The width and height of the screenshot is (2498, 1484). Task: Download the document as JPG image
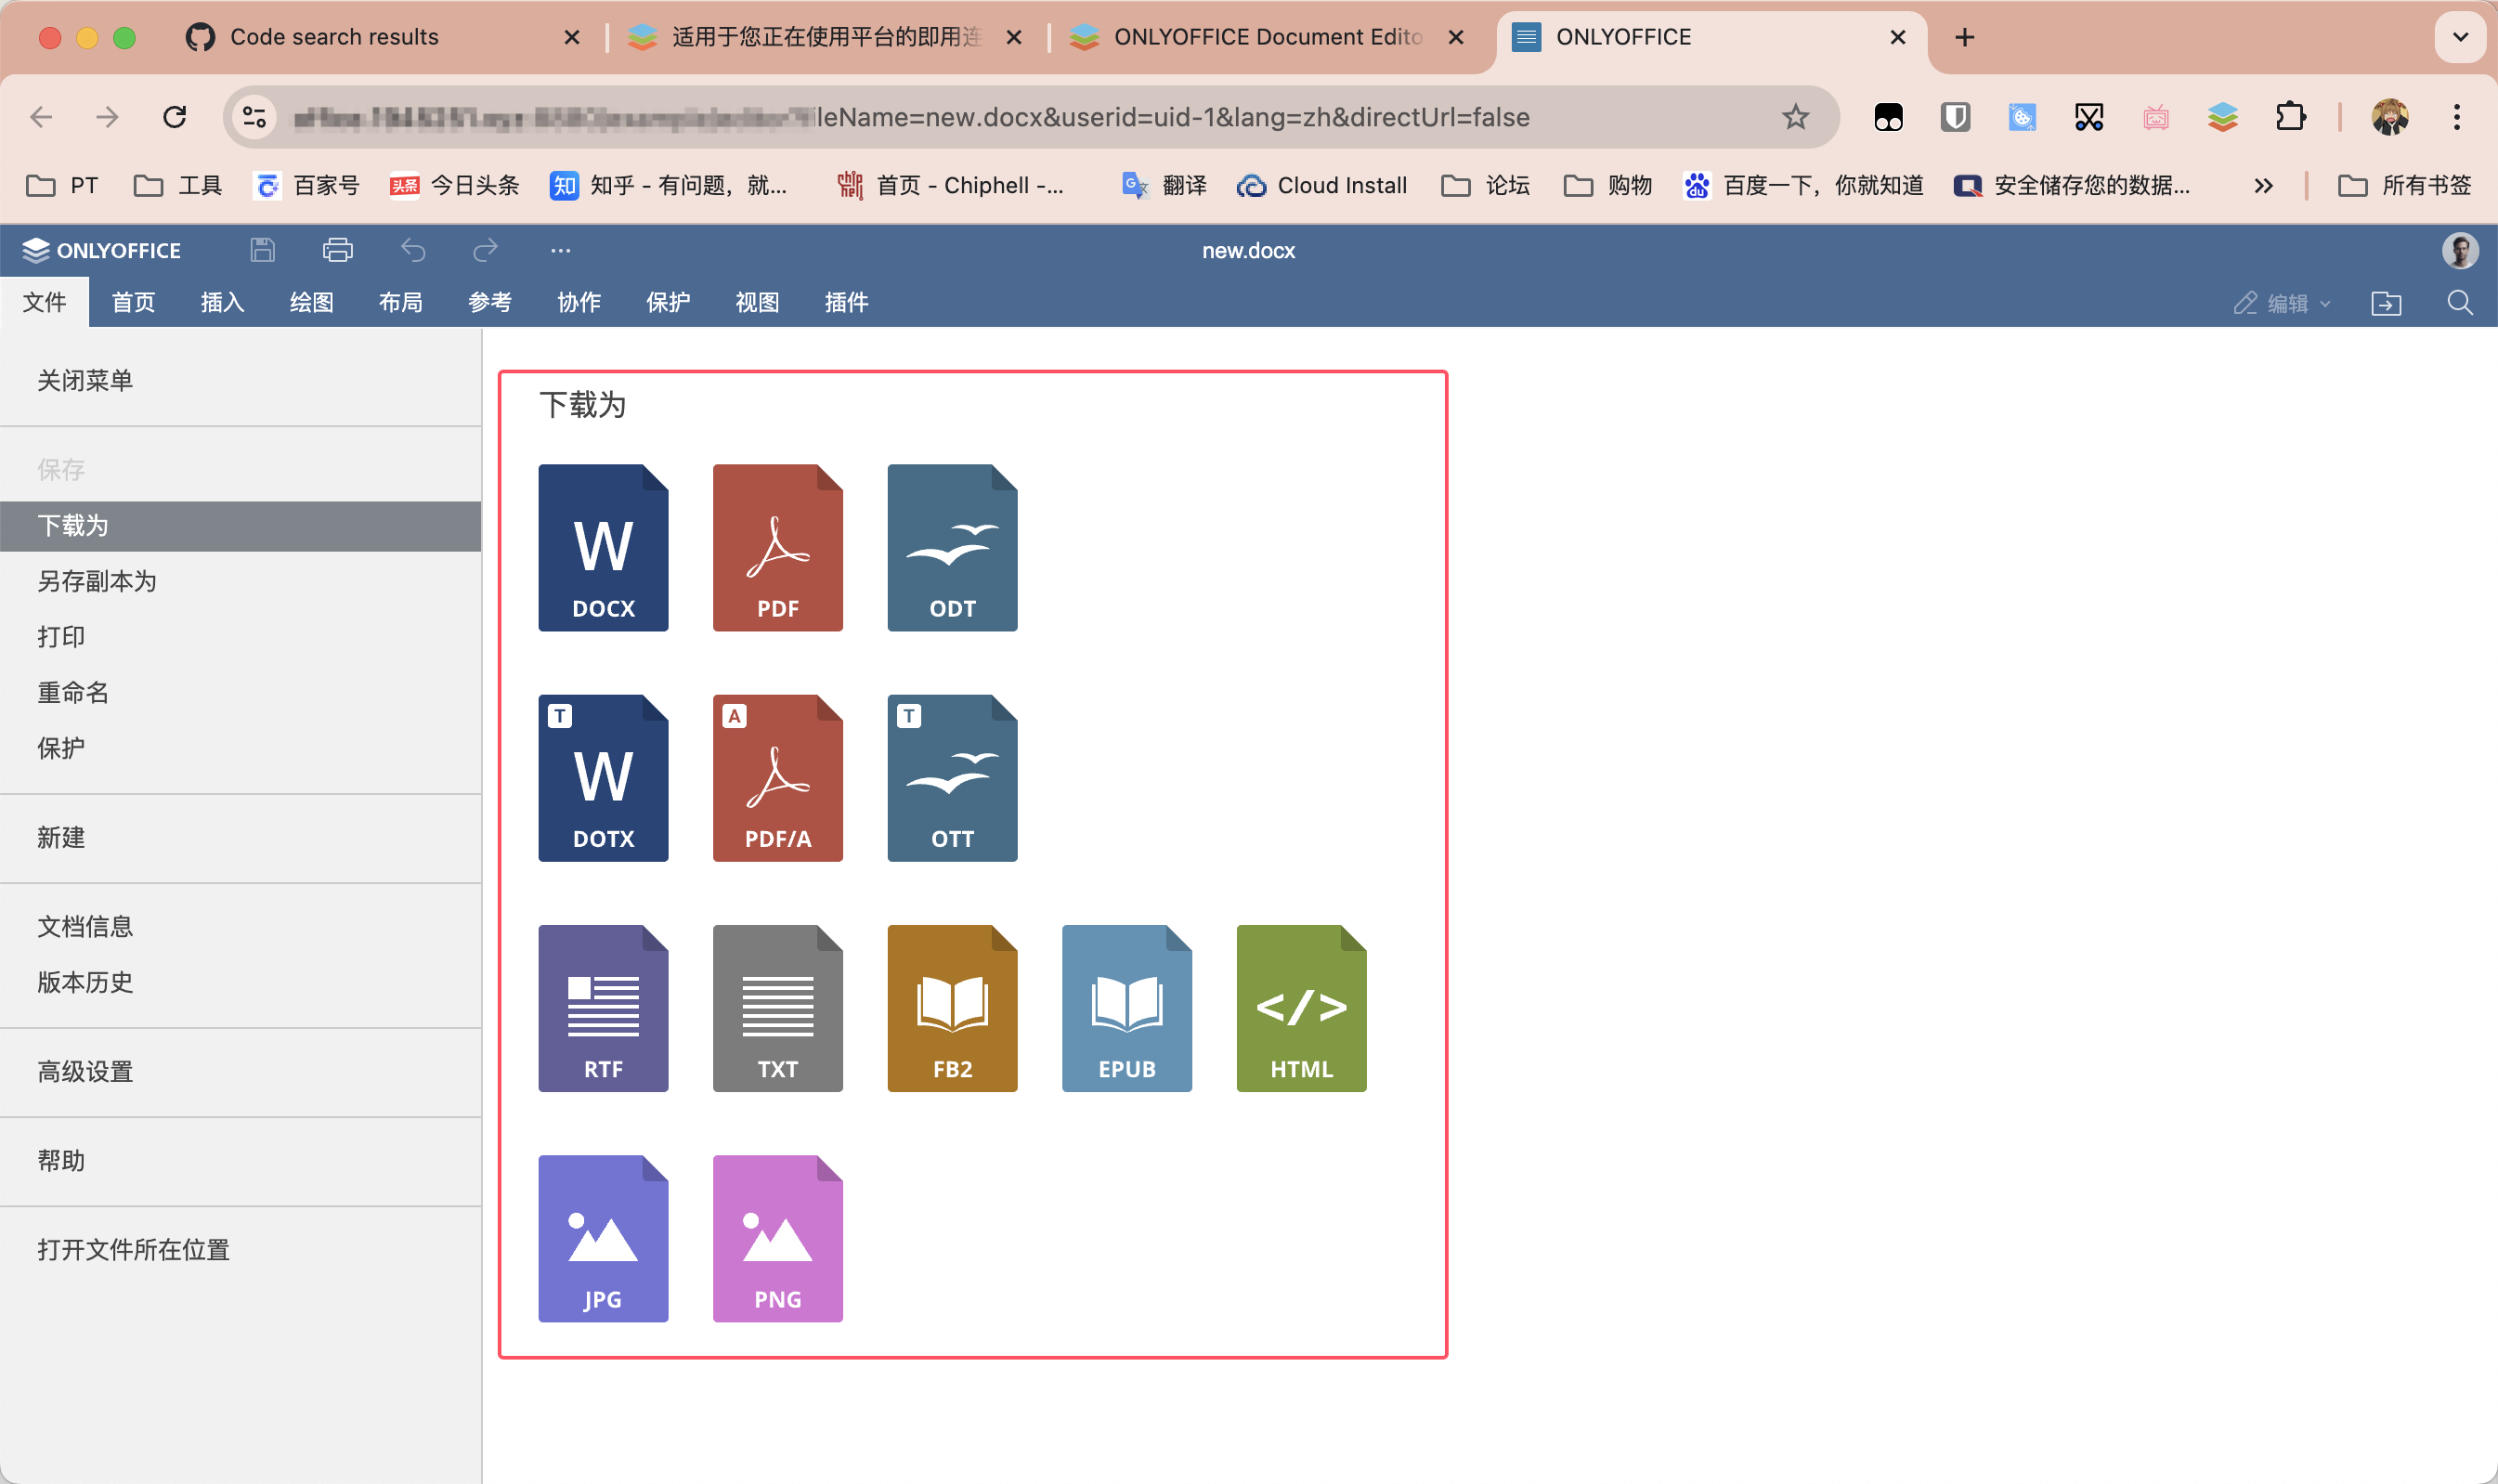(603, 1238)
